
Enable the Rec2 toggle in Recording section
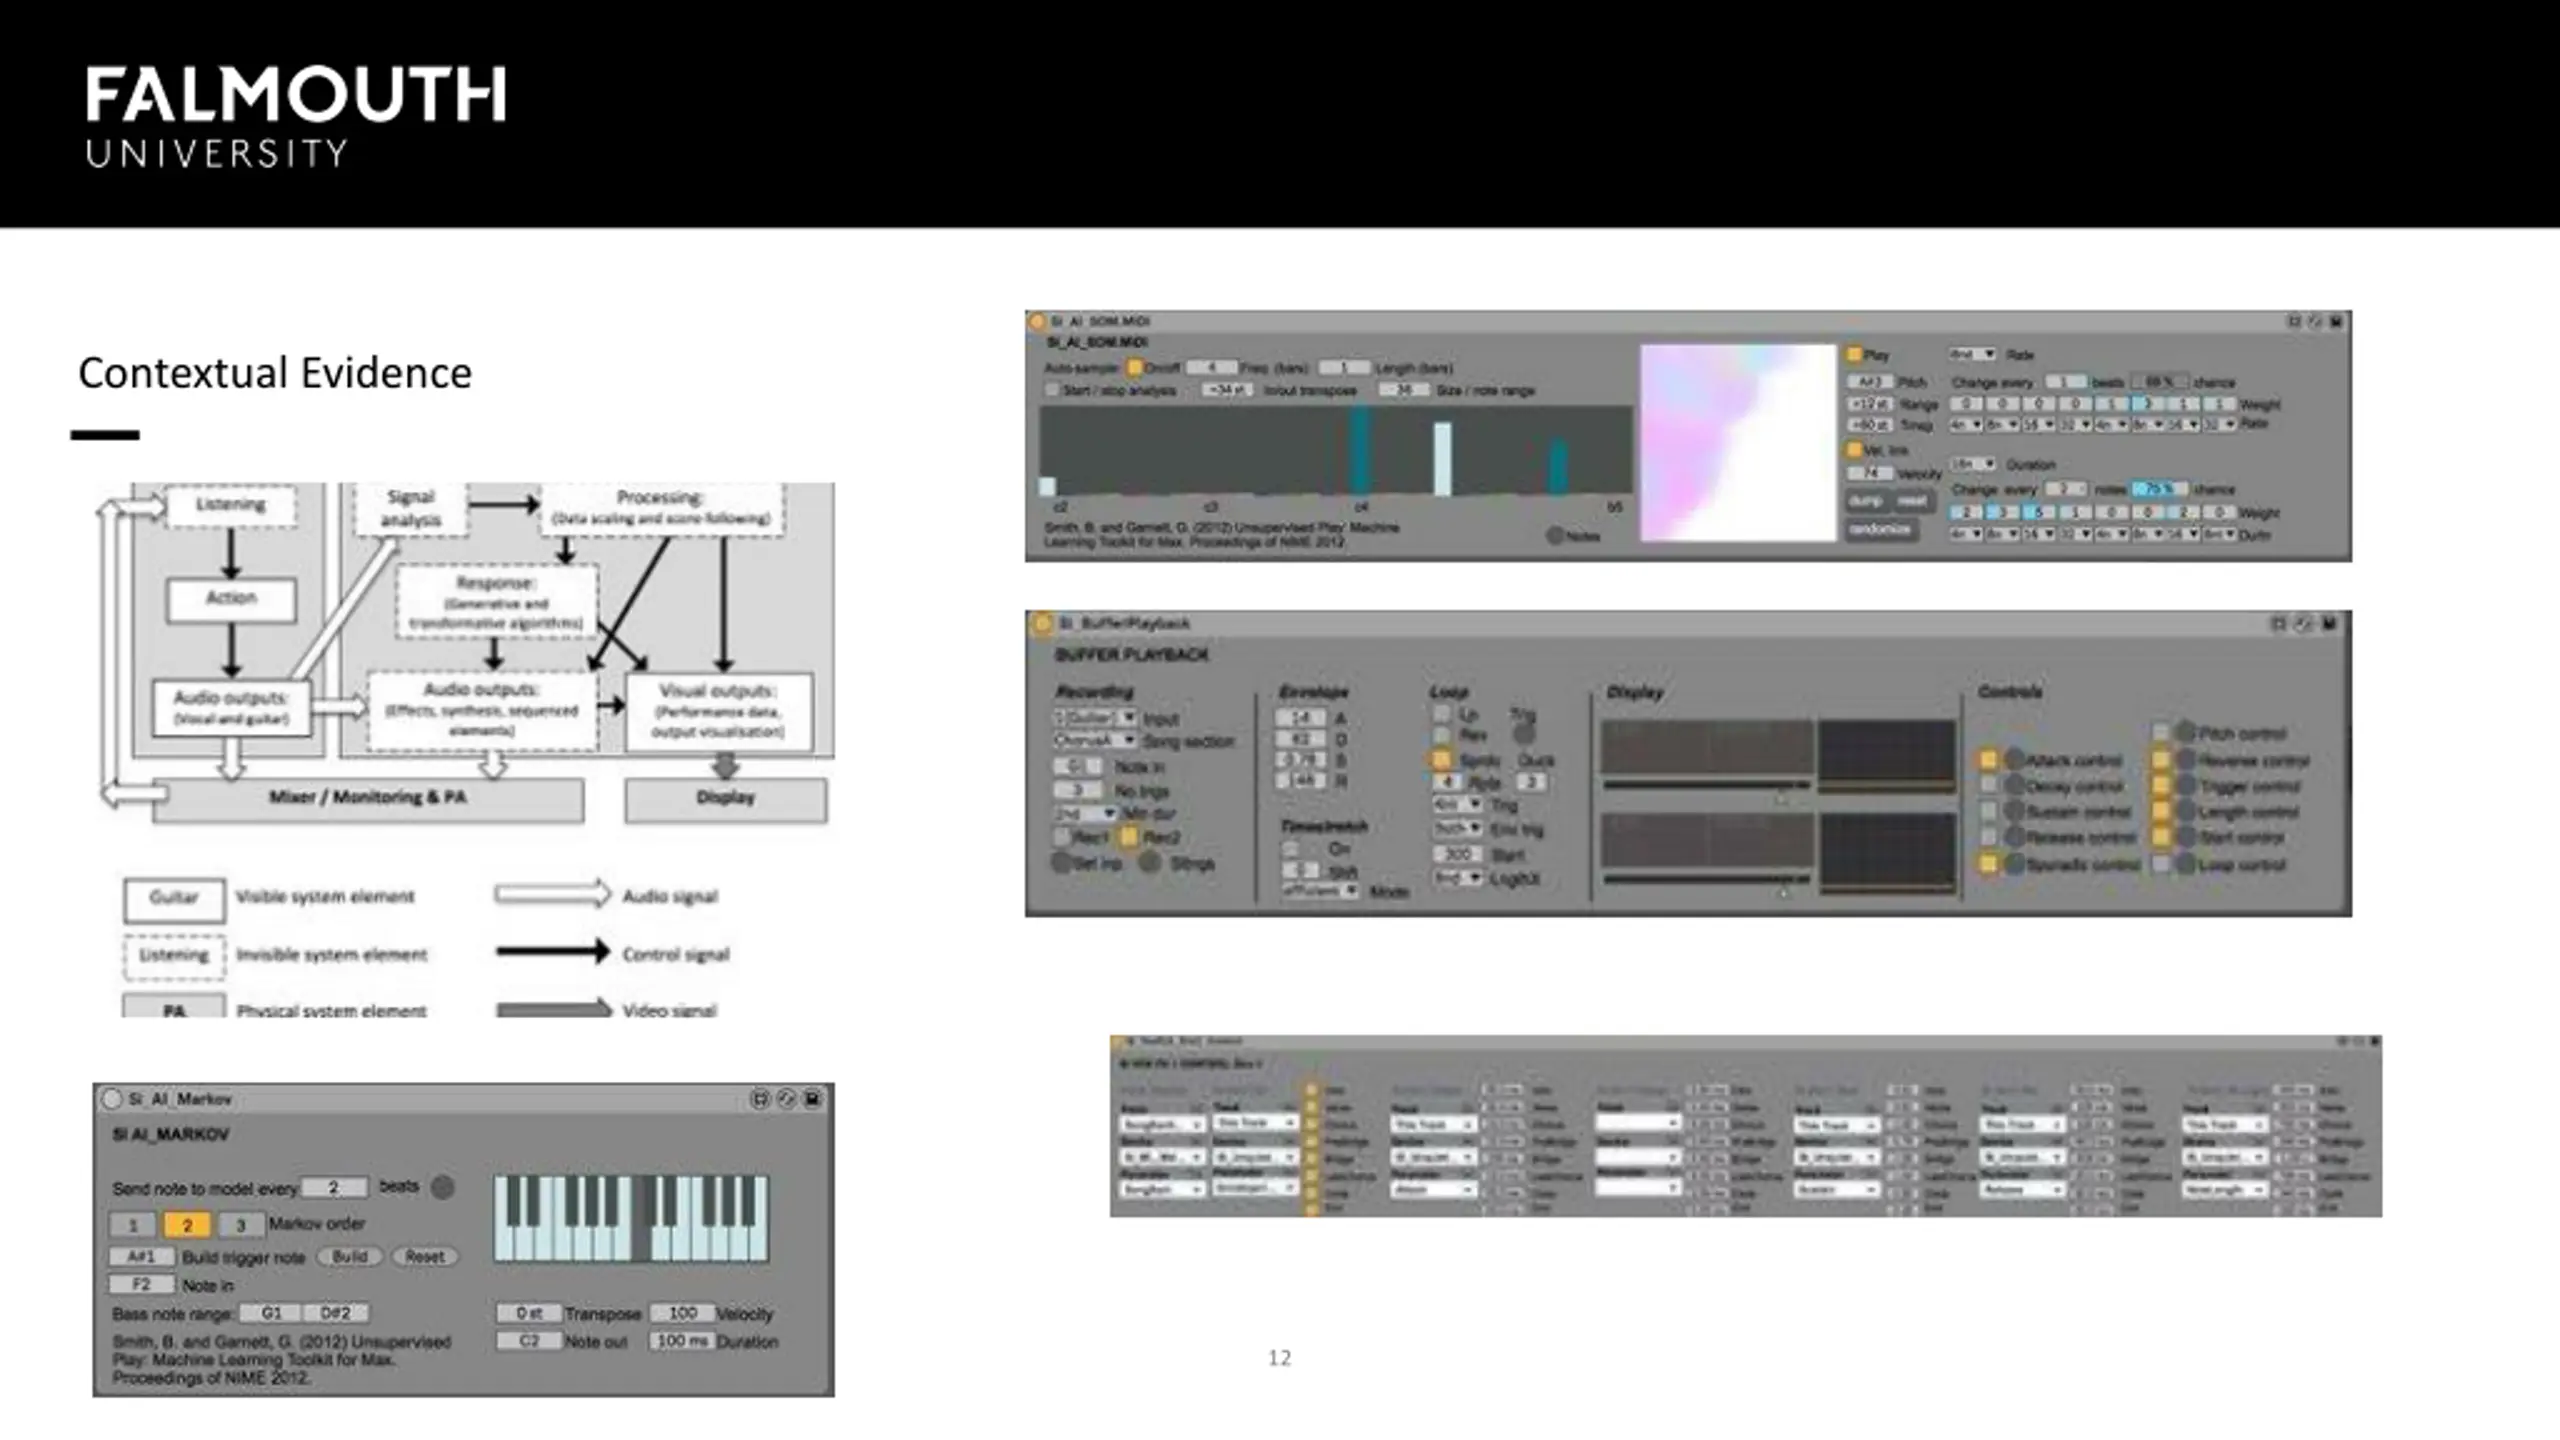click(1129, 836)
